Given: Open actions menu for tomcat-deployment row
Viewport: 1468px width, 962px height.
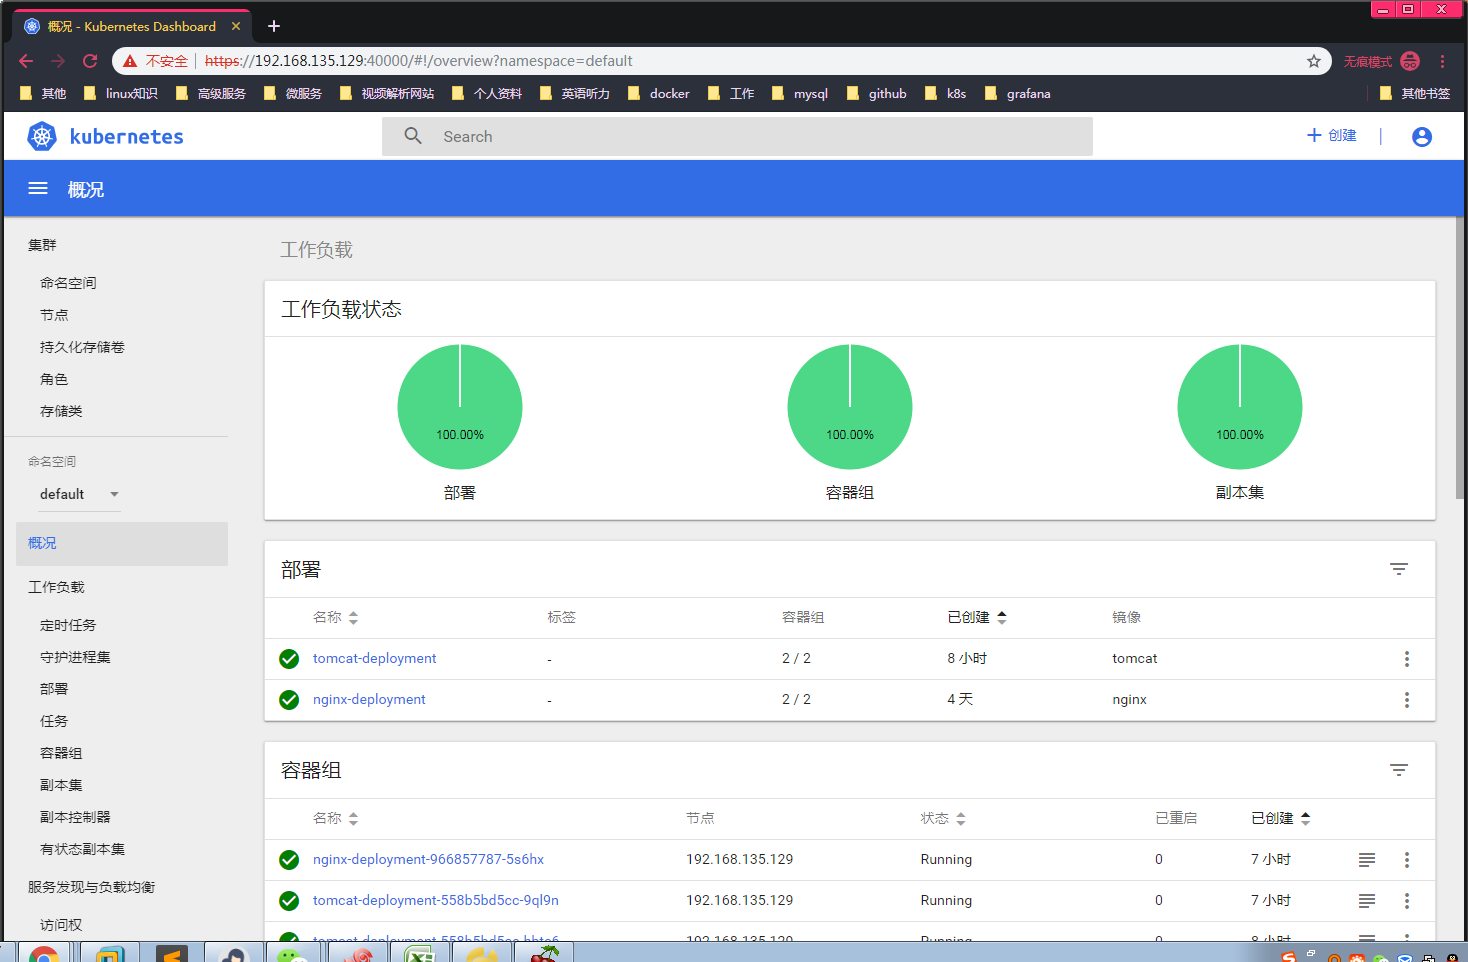Looking at the screenshot, I should [1406, 659].
